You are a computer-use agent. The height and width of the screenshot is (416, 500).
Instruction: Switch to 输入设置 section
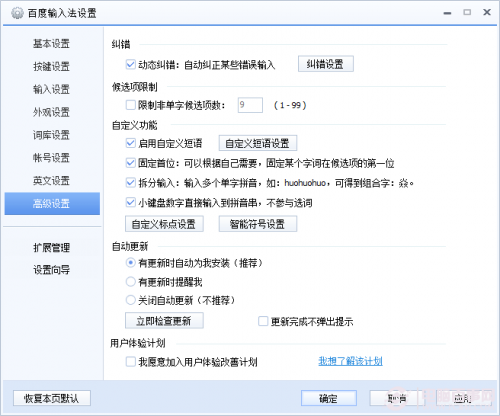point(51,89)
